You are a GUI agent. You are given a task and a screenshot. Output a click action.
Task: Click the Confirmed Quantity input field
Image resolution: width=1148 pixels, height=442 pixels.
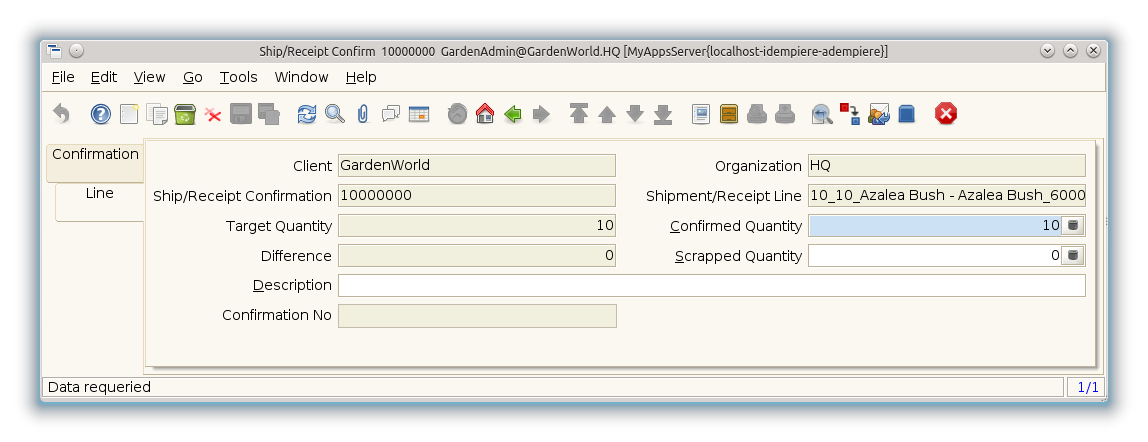click(934, 226)
